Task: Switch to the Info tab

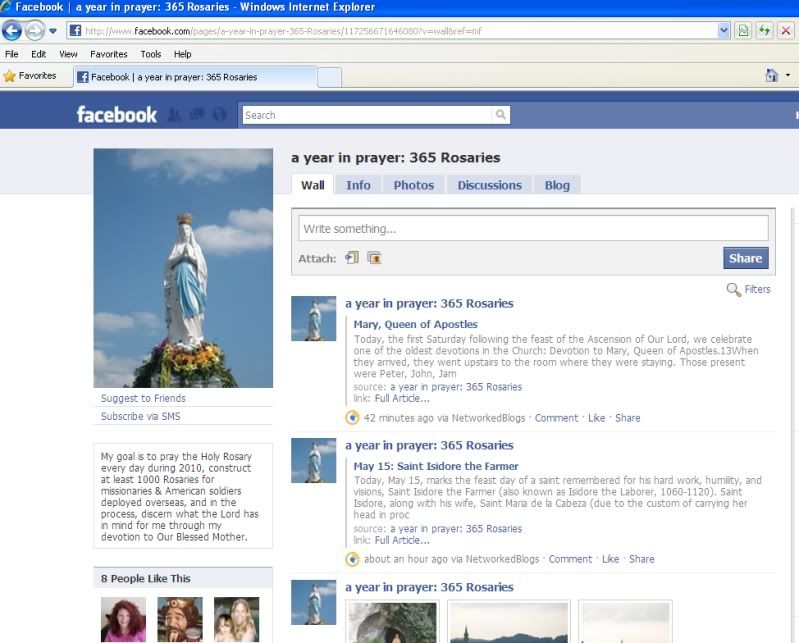Action: pyautogui.click(x=358, y=185)
